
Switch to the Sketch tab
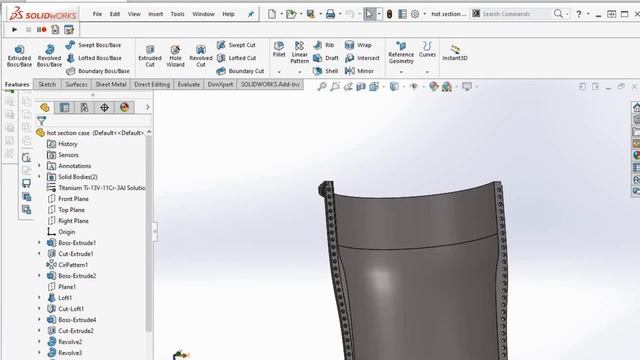[x=47, y=84]
